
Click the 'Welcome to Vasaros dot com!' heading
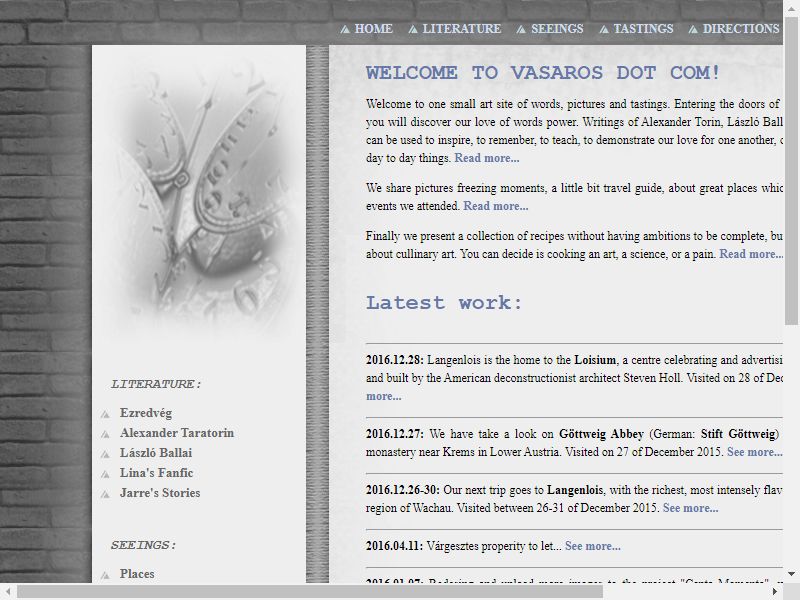pos(543,72)
